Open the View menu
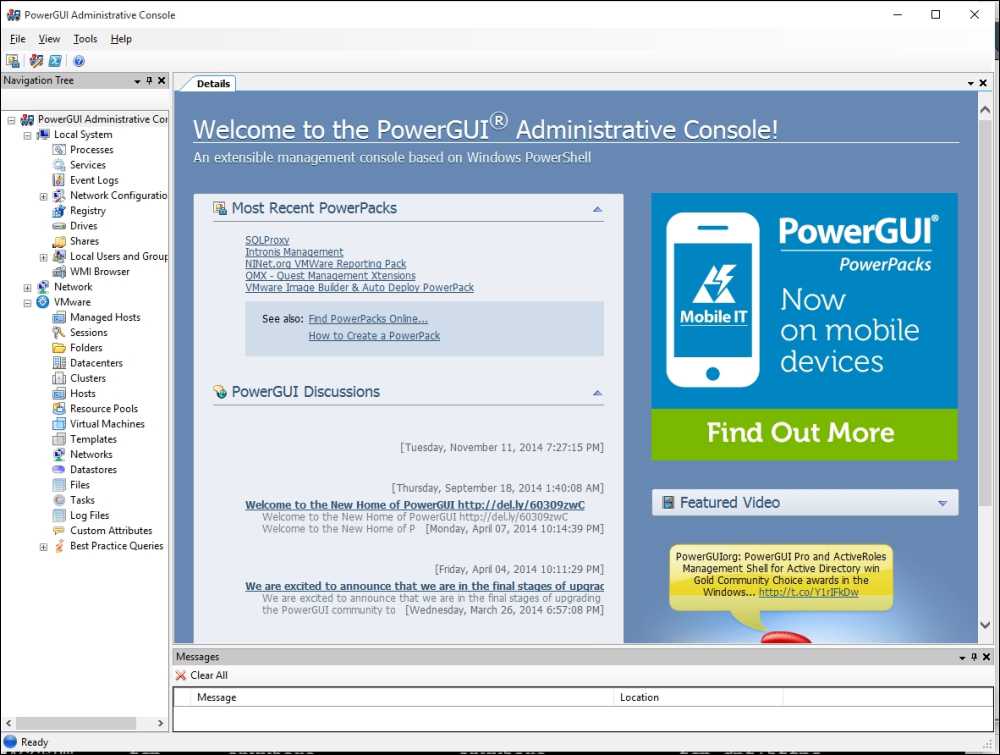 coord(49,39)
